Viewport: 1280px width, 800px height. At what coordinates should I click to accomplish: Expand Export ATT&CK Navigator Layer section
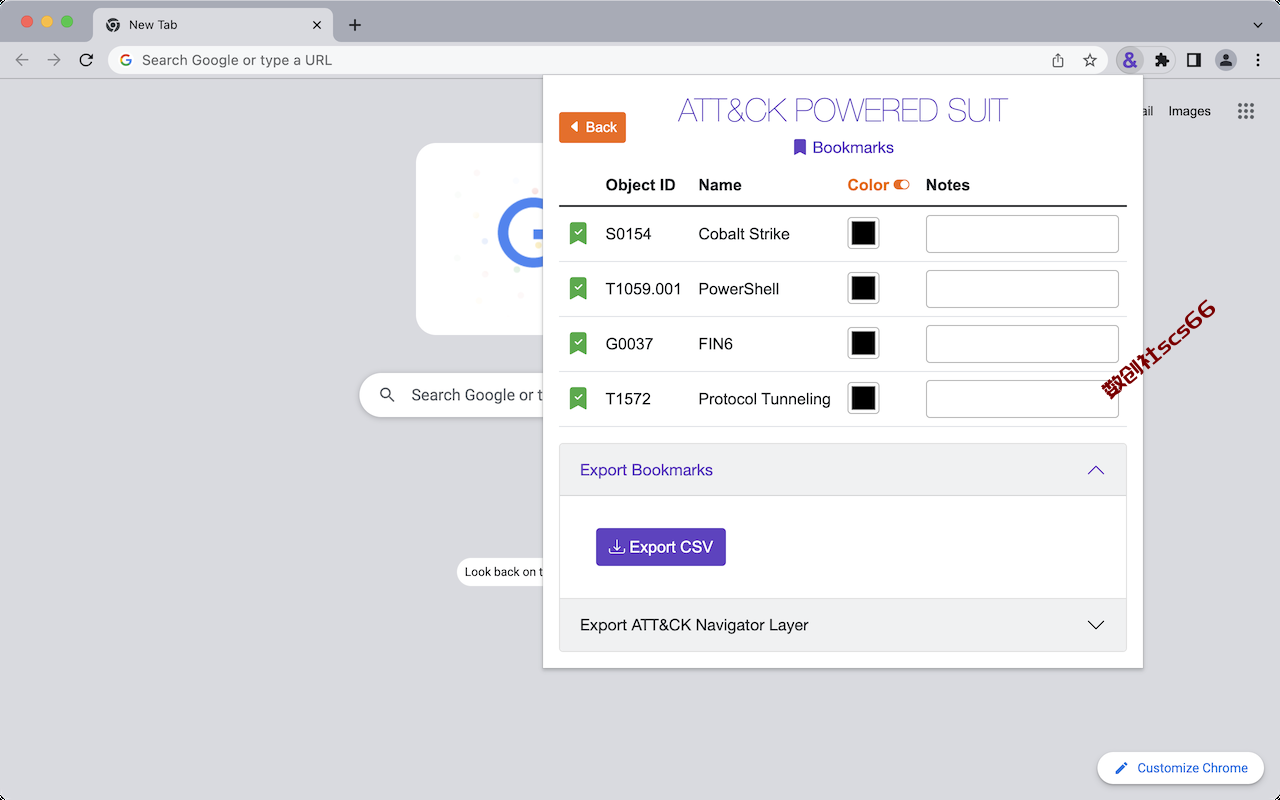coord(843,625)
